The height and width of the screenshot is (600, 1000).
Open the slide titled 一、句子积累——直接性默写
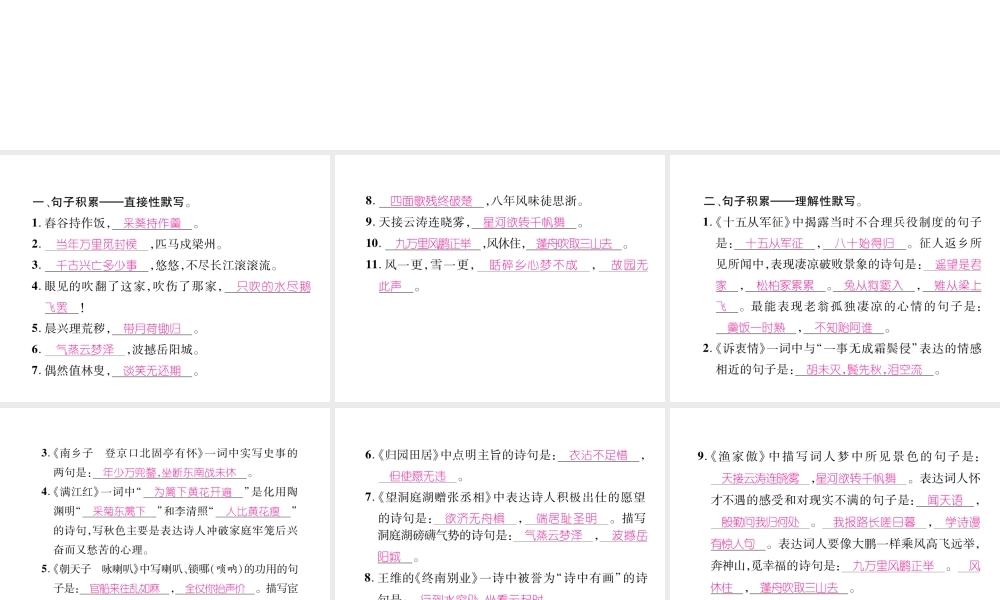(165, 278)
